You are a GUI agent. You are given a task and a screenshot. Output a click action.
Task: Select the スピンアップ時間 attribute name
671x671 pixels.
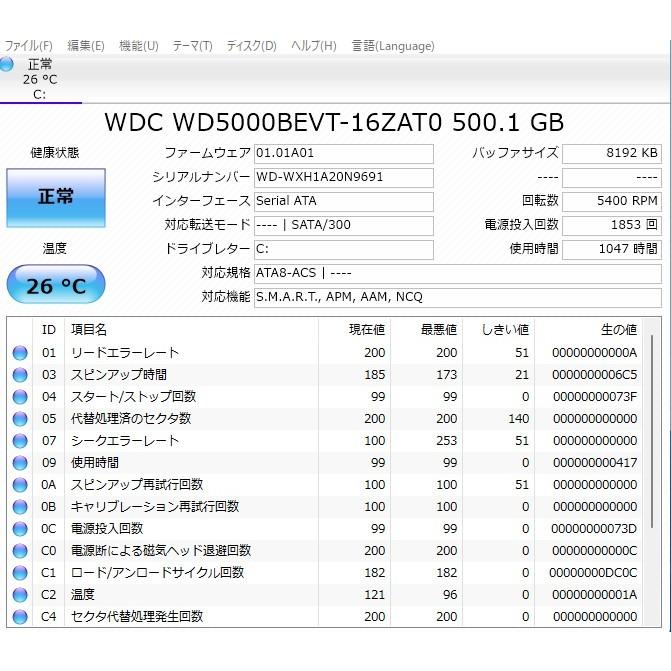(x=119, y=374)
